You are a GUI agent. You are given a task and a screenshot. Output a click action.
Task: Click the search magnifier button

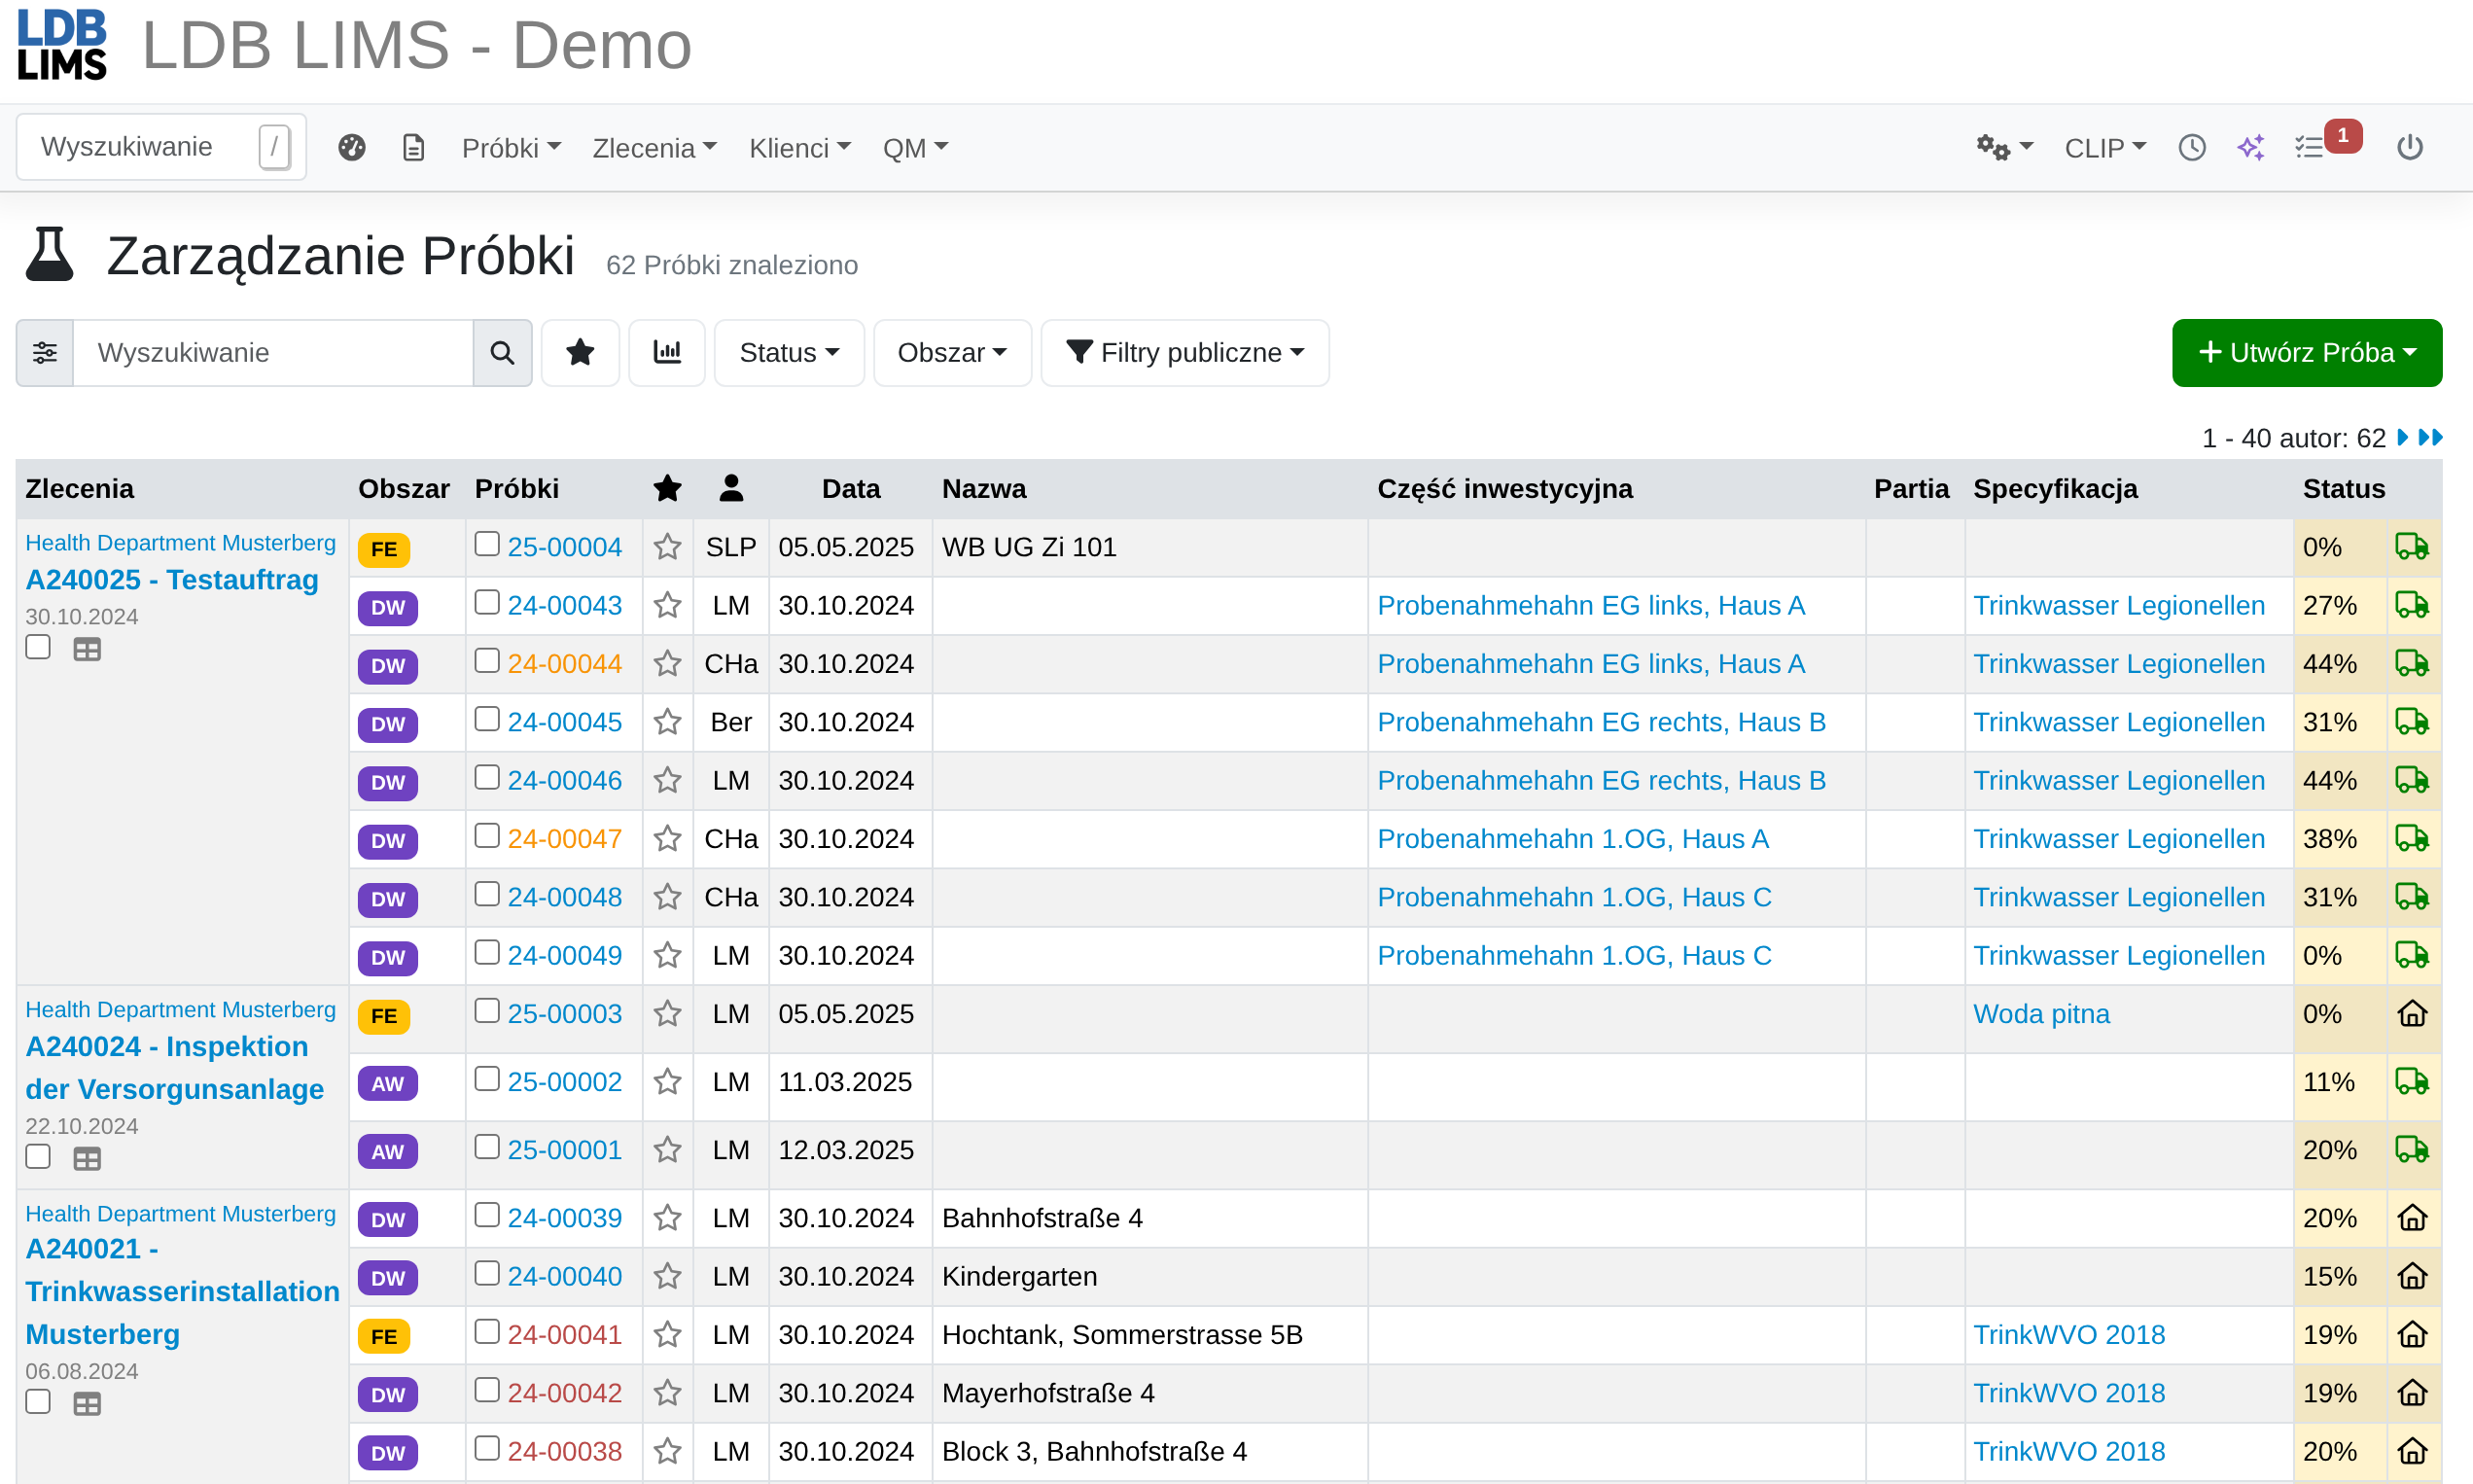click(502, 353)
